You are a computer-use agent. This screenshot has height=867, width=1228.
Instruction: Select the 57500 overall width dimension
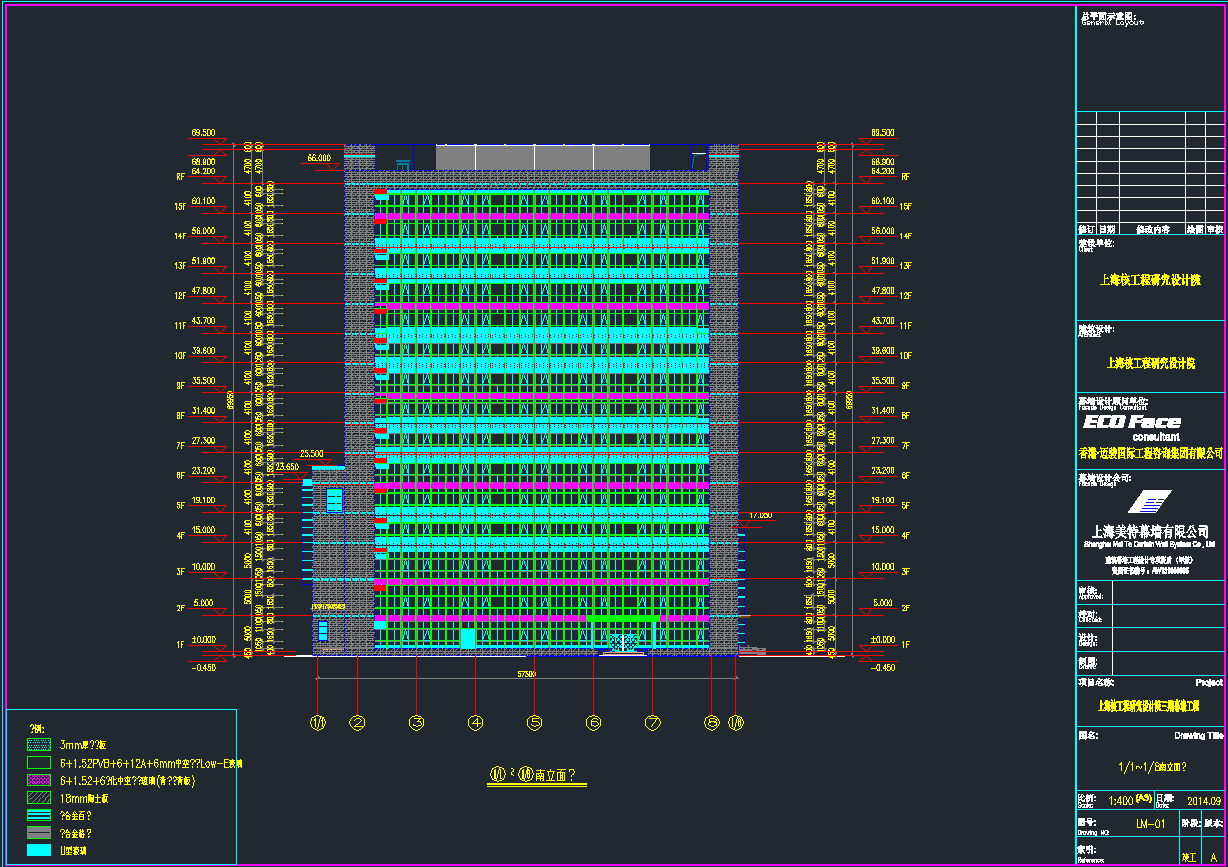point(527,674)
